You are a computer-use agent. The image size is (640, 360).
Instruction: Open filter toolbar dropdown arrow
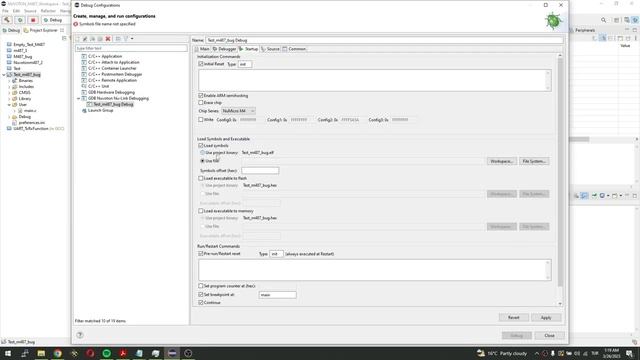[132, 39]
